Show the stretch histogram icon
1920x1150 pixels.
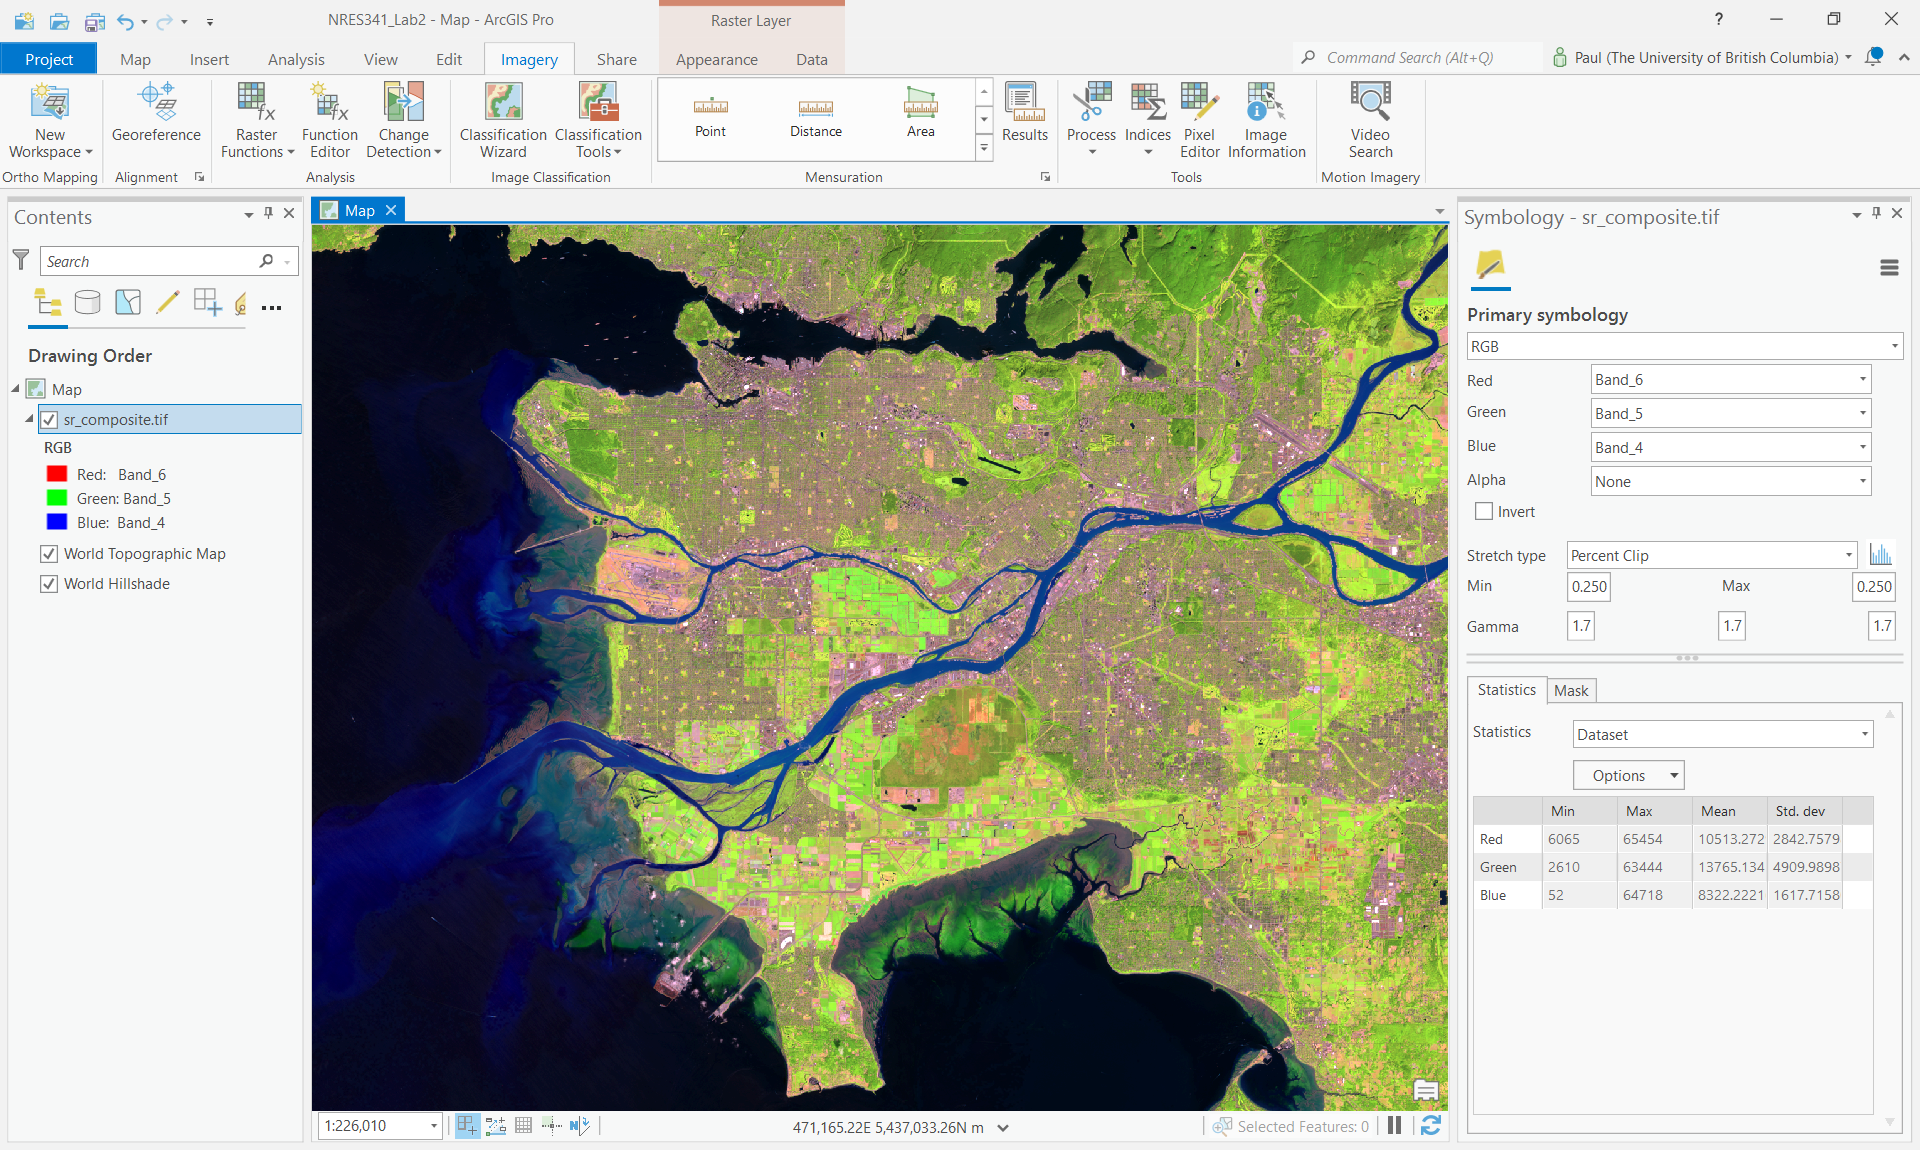pos(1881,555)
